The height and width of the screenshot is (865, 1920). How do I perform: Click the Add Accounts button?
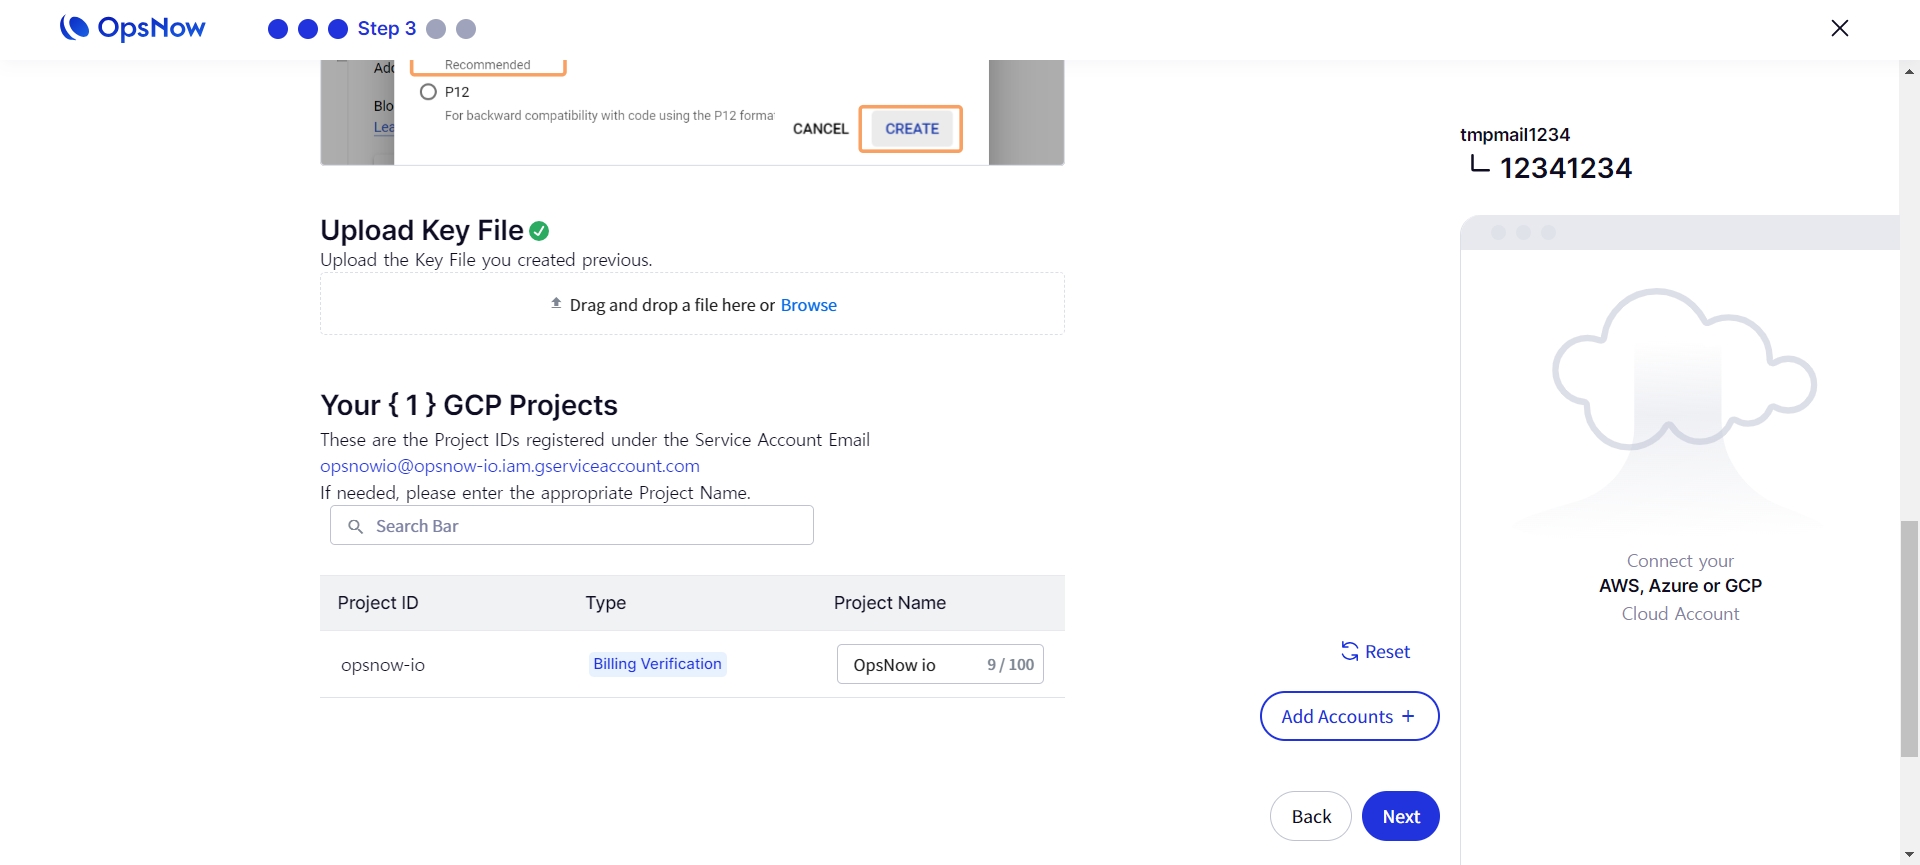click(1349, 716)
